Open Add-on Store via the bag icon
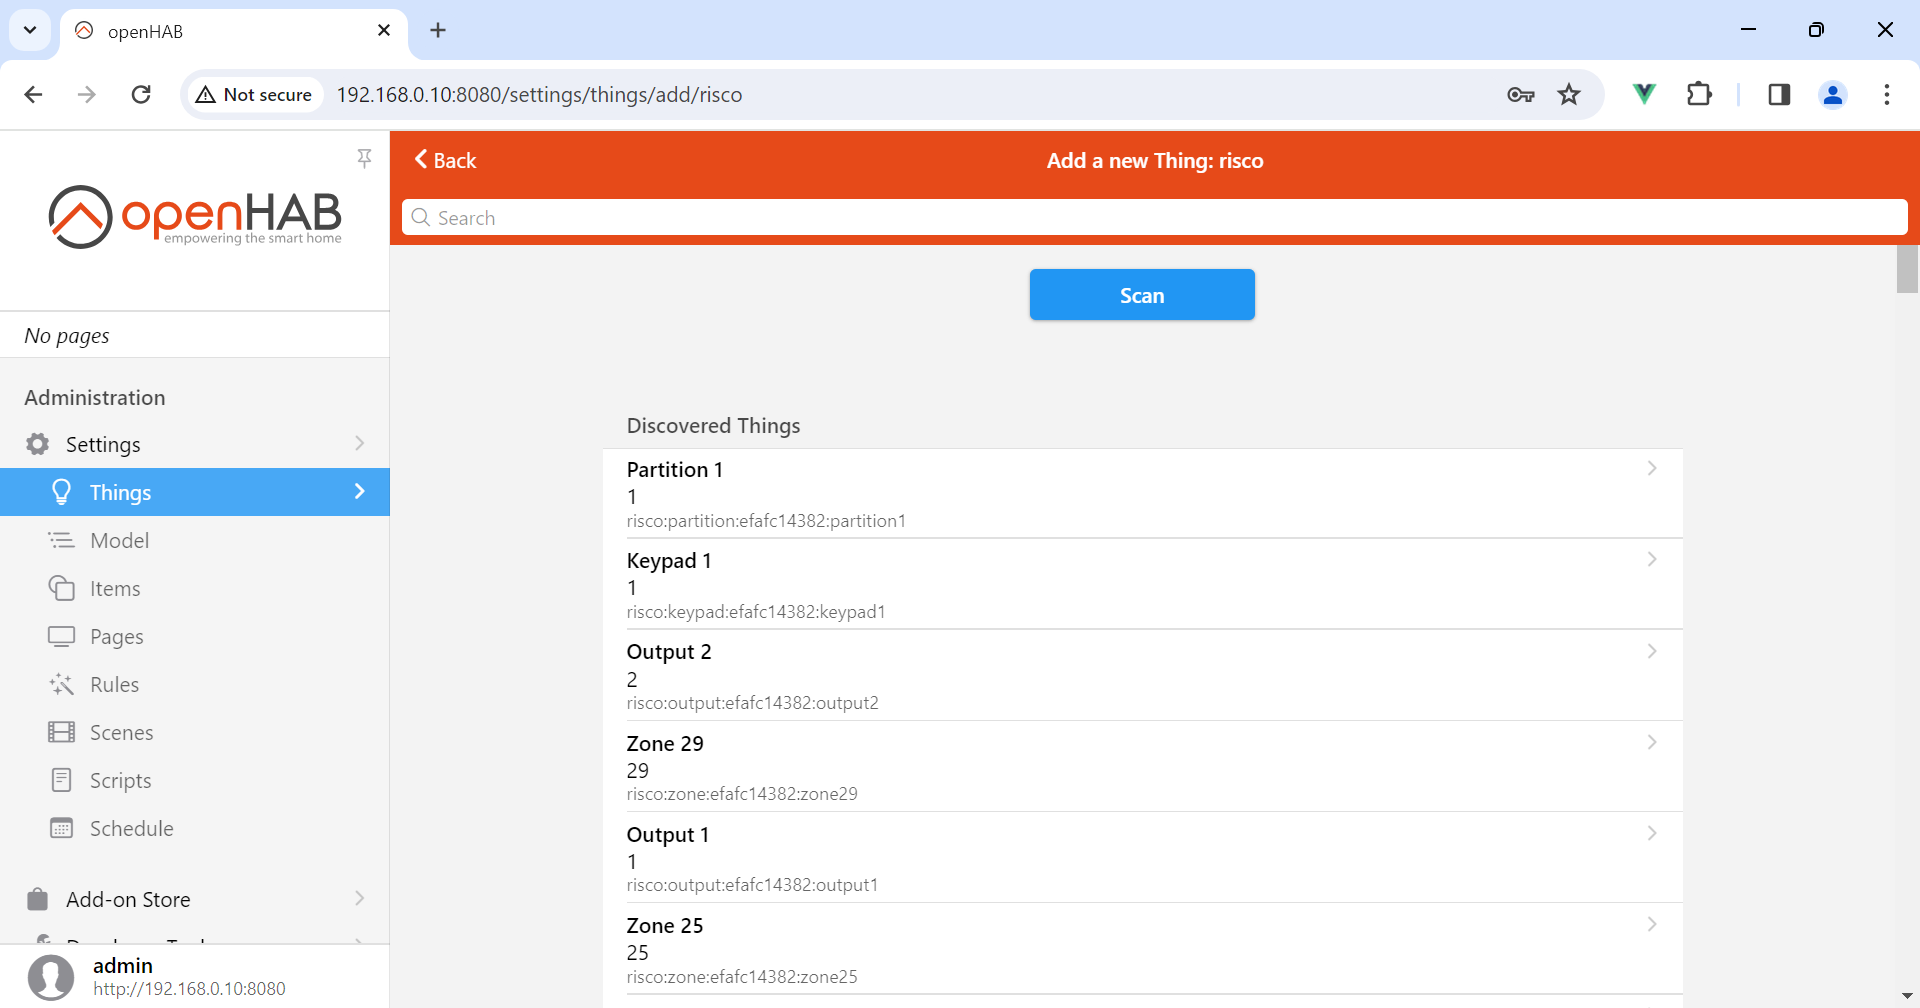The height and width of the screenshot is (1008, 1920). point(38,899)
